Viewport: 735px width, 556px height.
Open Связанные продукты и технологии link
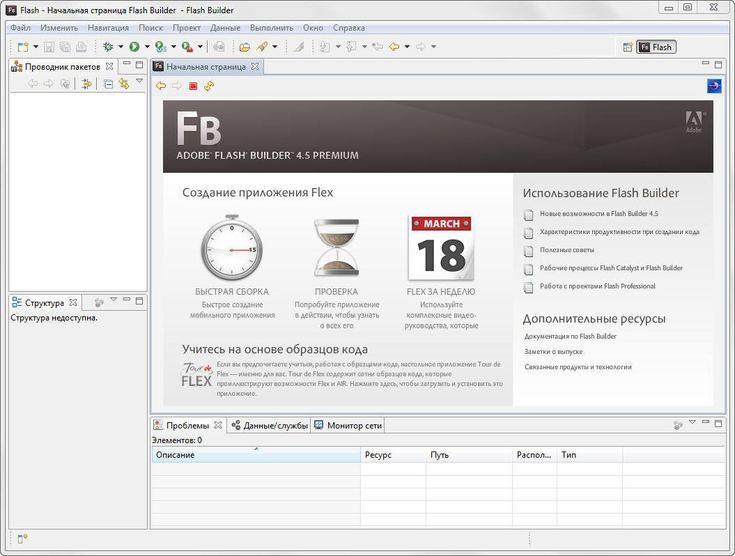point(578,367)
